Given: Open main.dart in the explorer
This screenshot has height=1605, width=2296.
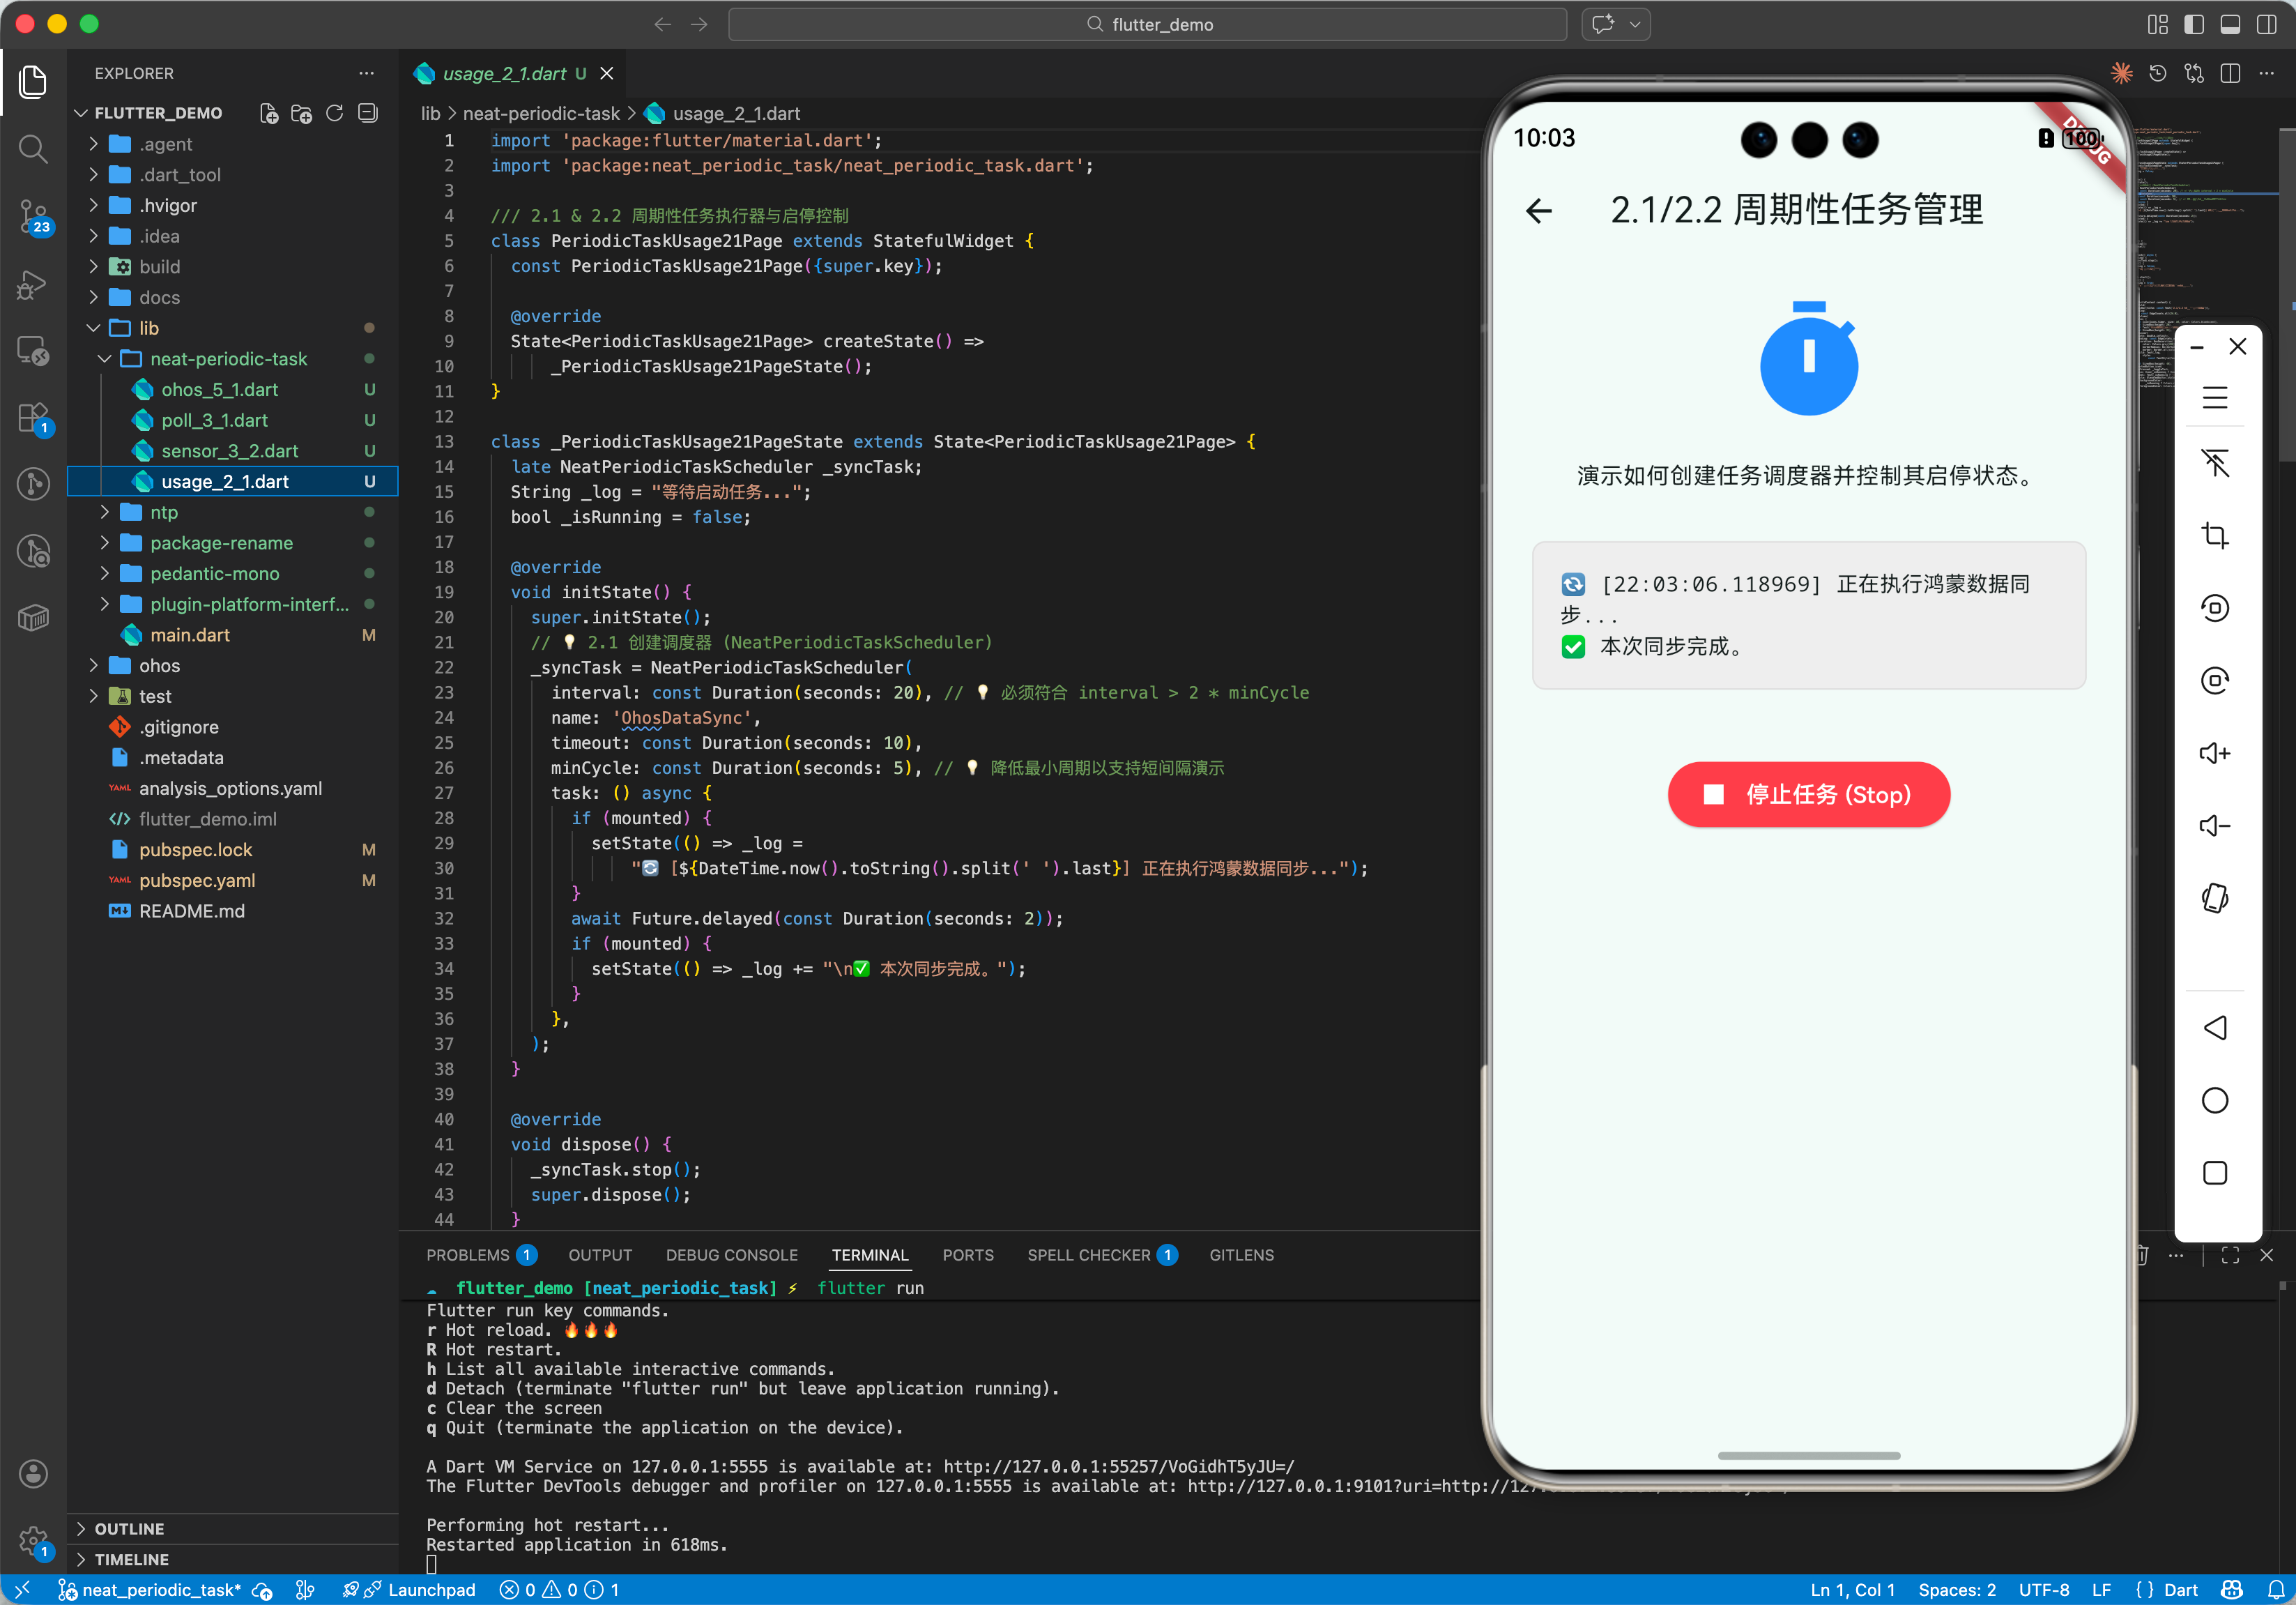Looking at the screenshot, I should (190, 635).
